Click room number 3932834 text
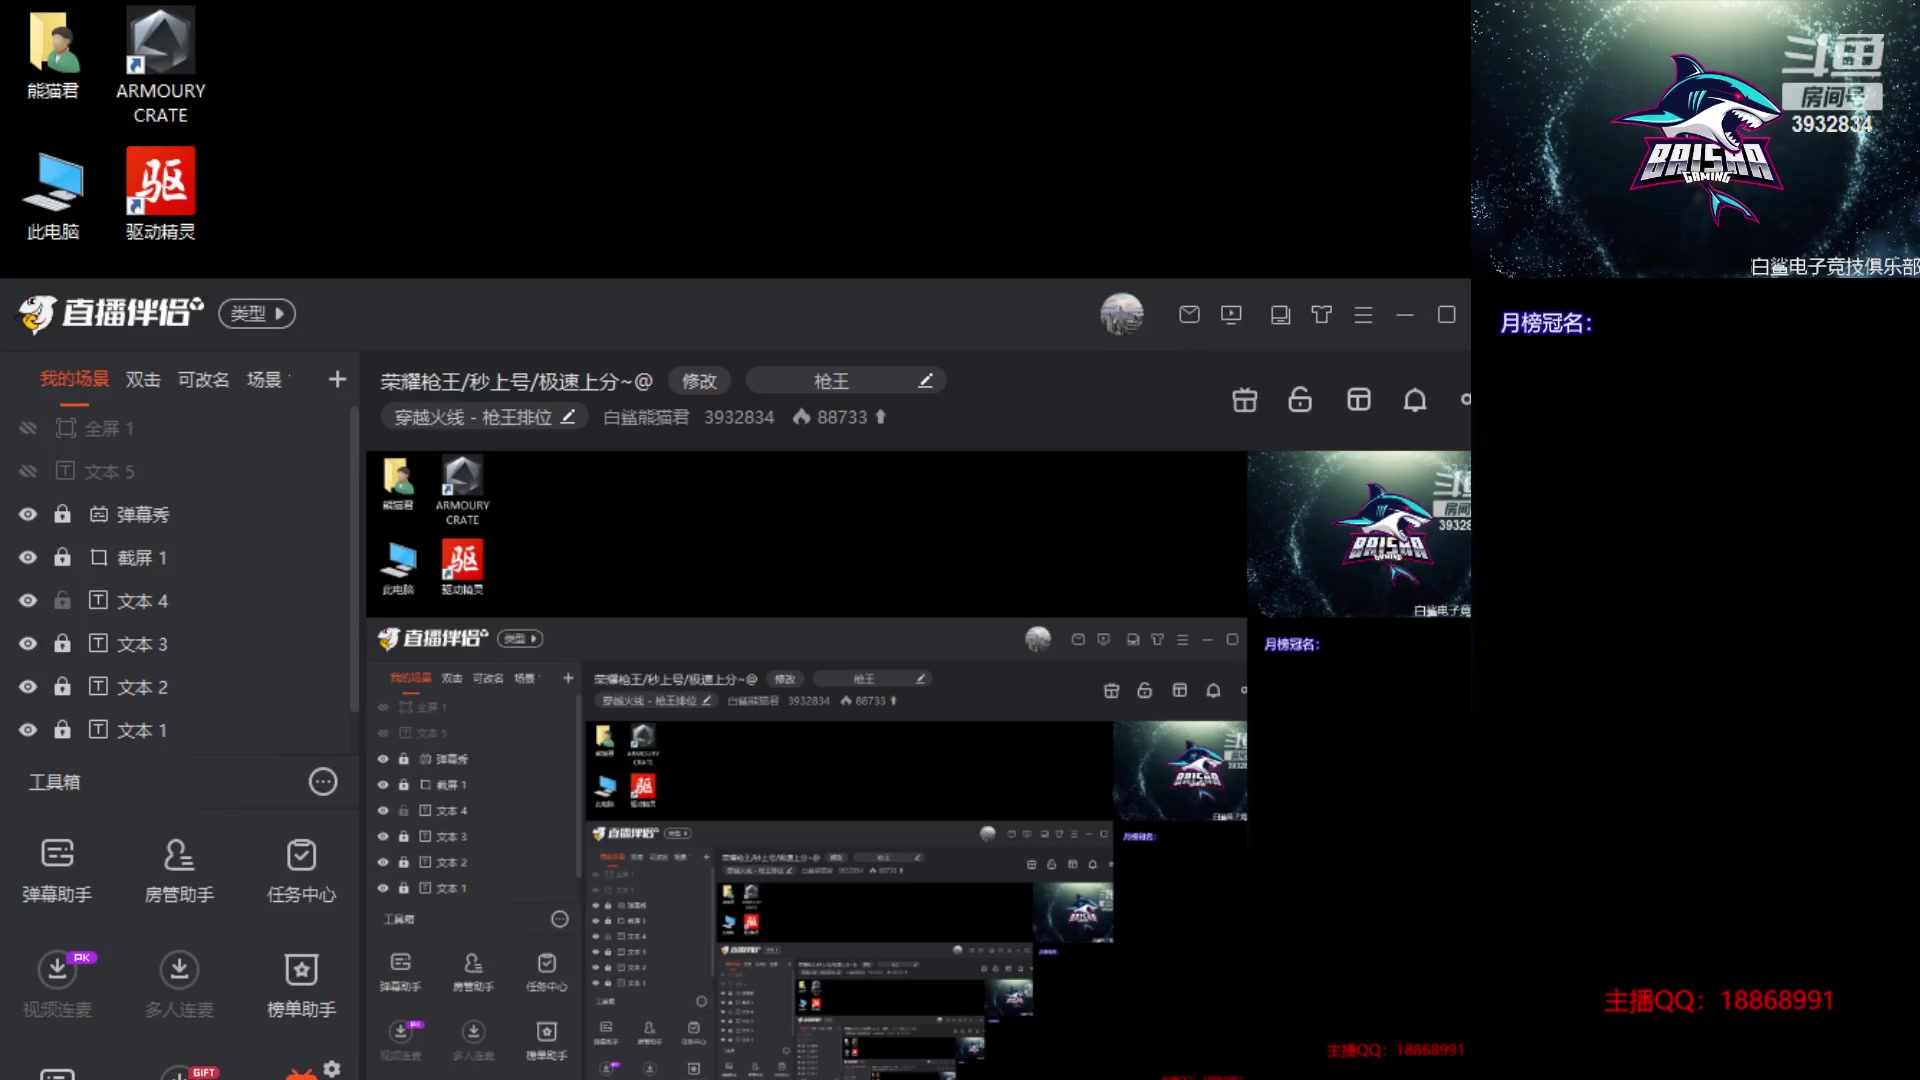The height and width of the screenshot is (1080, 1920). tap(739, 417)
